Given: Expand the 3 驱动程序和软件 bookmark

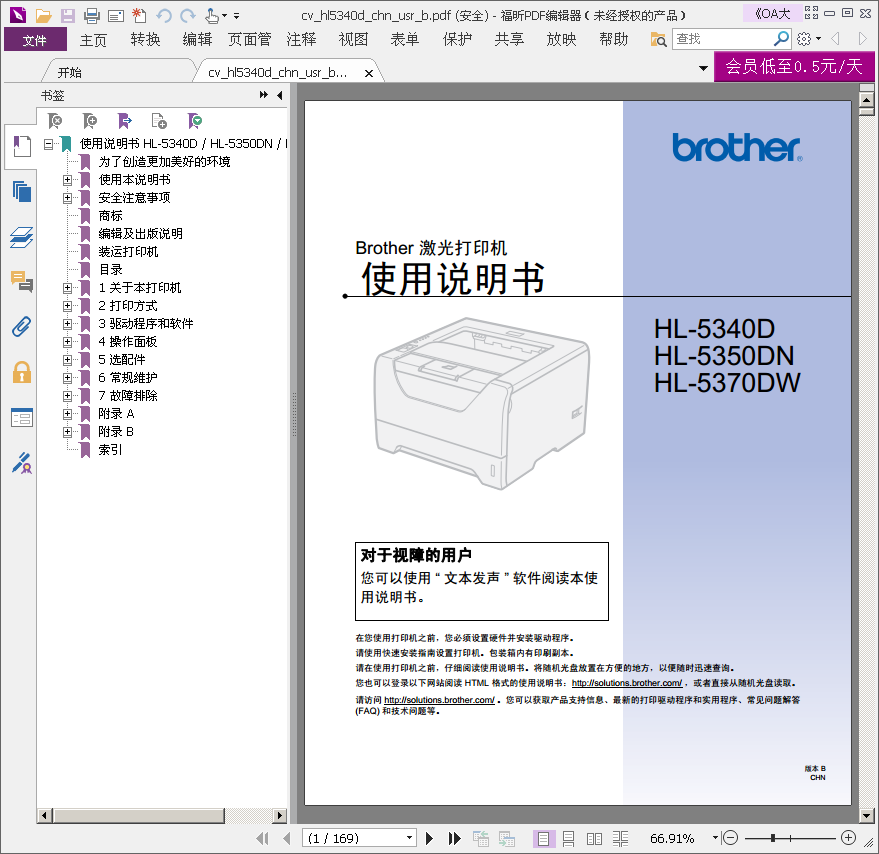Looking at the screenshot, I should point(67,324).
